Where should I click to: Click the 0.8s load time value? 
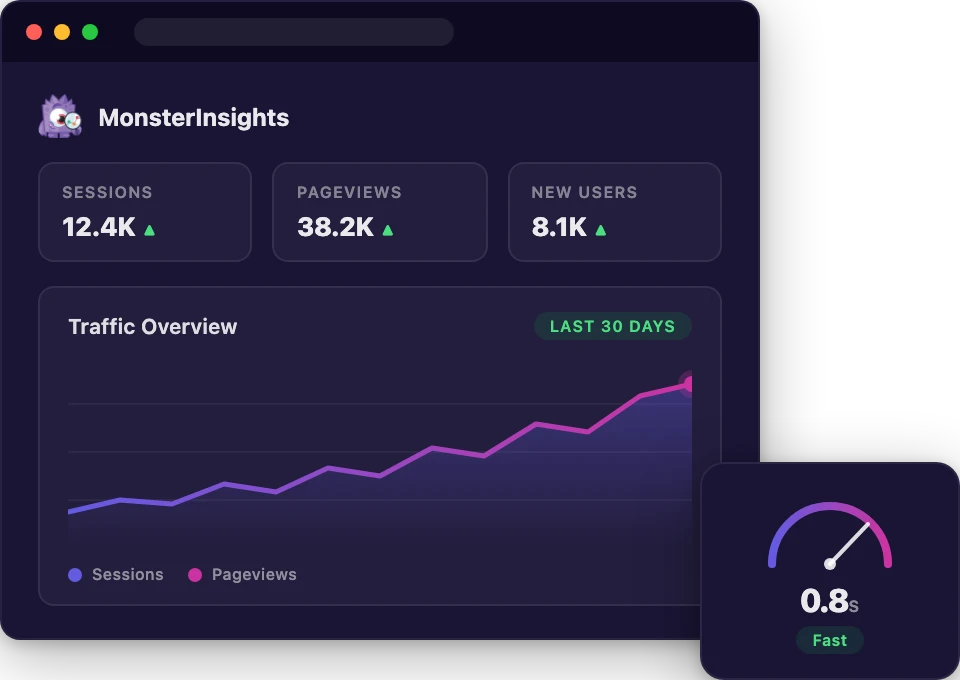pos(830,600)
